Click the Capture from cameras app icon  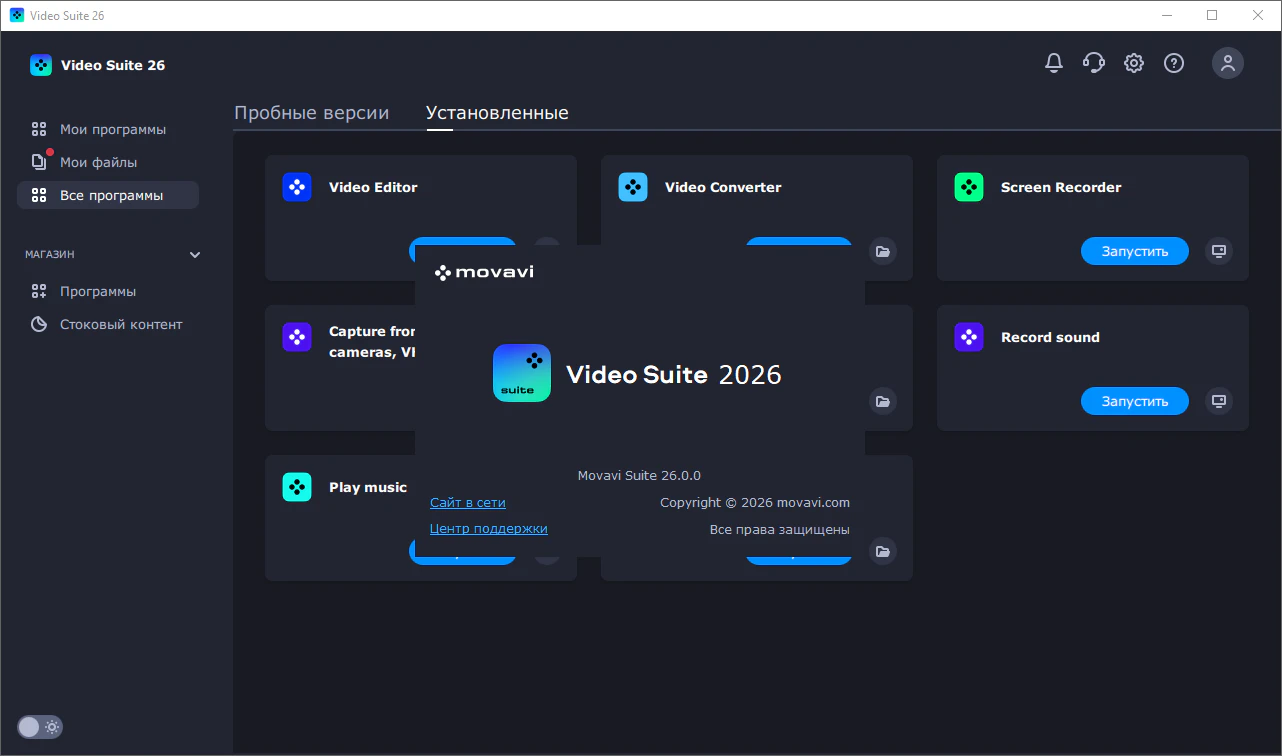(297, 337)
